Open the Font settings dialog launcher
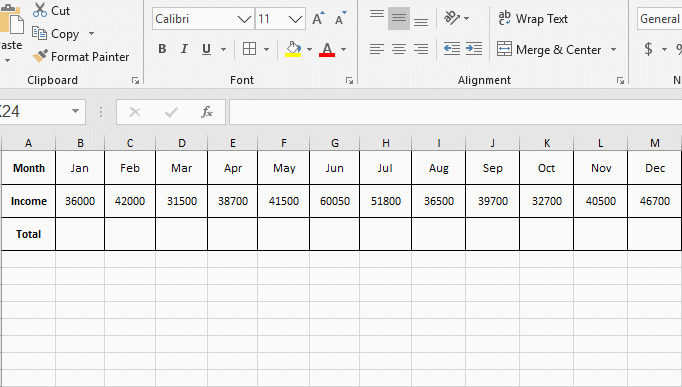 point(349,80)
